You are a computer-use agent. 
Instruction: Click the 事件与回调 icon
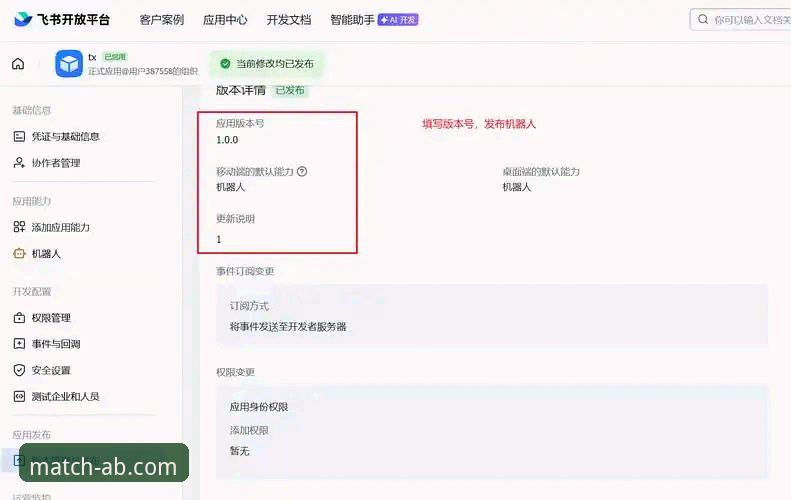point(19,344)
